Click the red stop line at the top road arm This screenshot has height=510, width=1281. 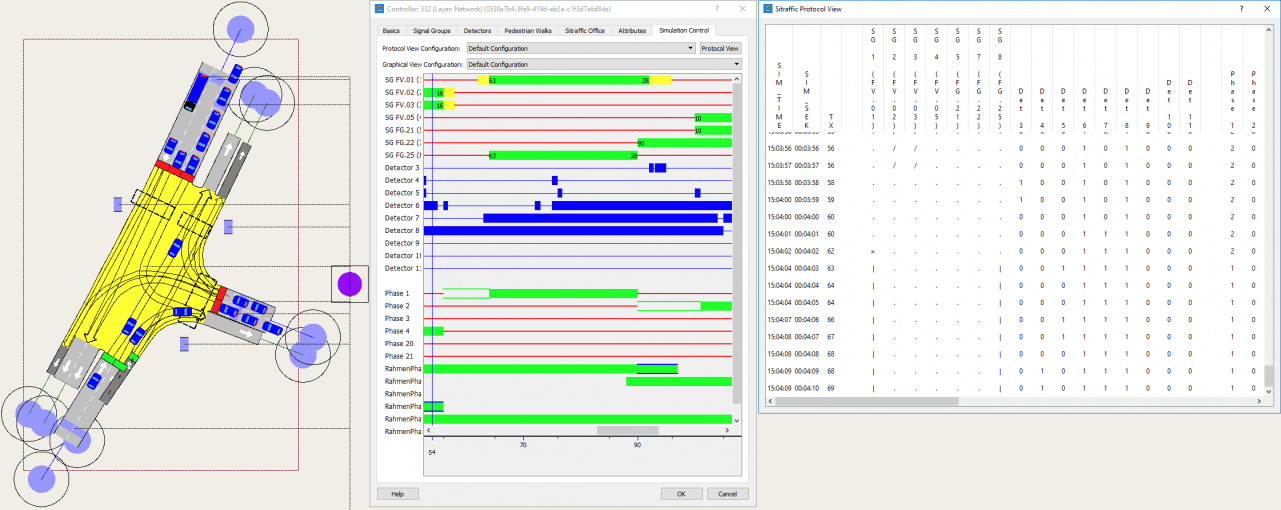coord(177,169)
